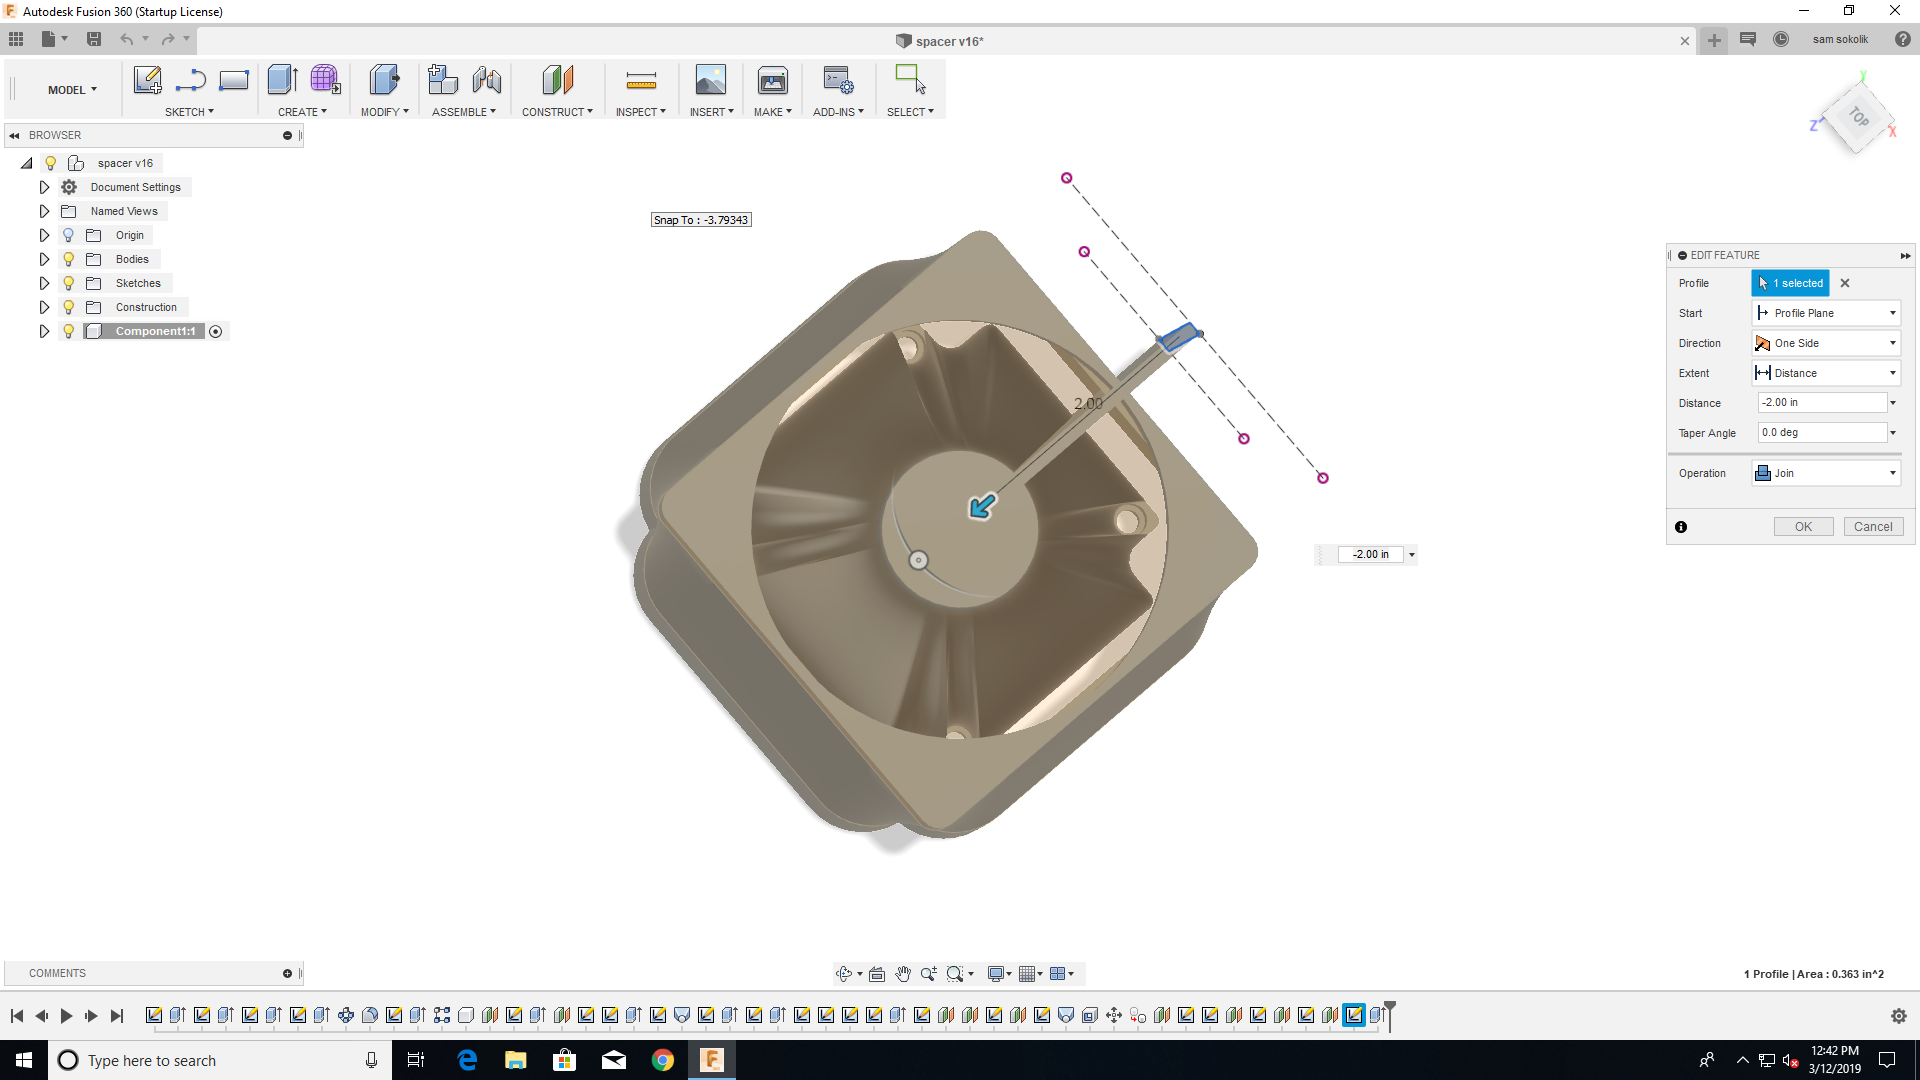This screenshot has height=1080, width=1920.
Task: Hide the Sketches folder with its lightbulb
Action: coord(68,283)
